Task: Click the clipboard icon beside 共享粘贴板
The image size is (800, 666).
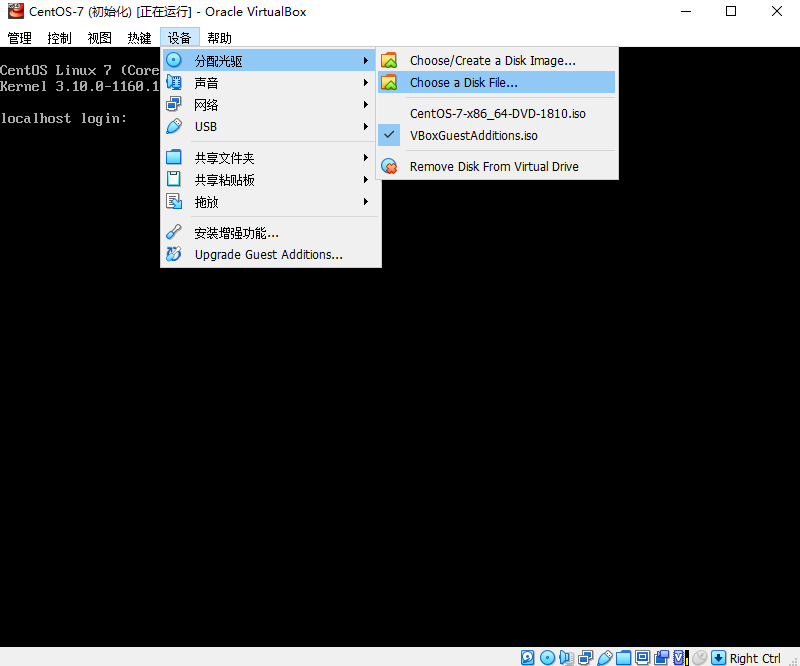Action: [174, 179]
